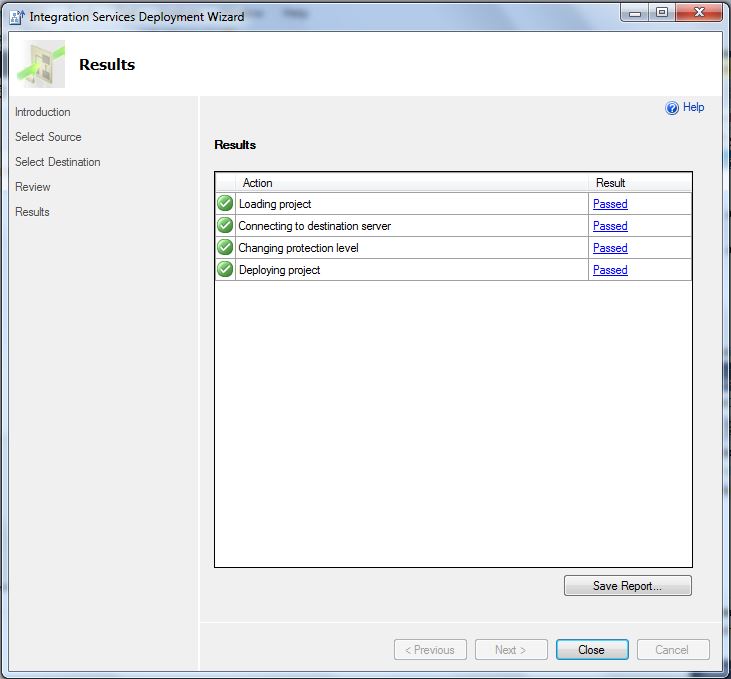Click the green check icon for Loading project
731x679 pixels.
[225, 203]
